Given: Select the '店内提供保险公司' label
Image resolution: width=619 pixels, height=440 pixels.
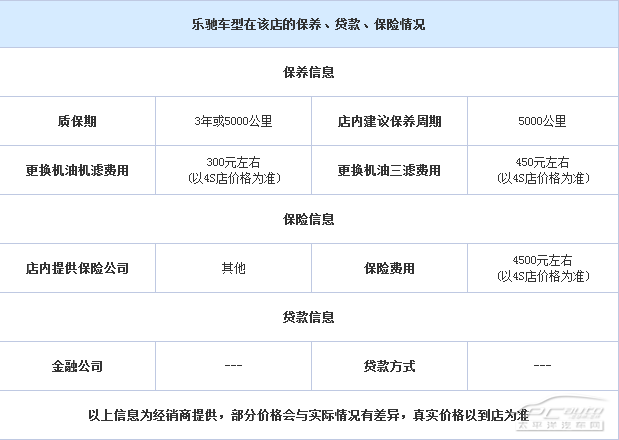Looking at the screenshot, I should pos(77,268).
